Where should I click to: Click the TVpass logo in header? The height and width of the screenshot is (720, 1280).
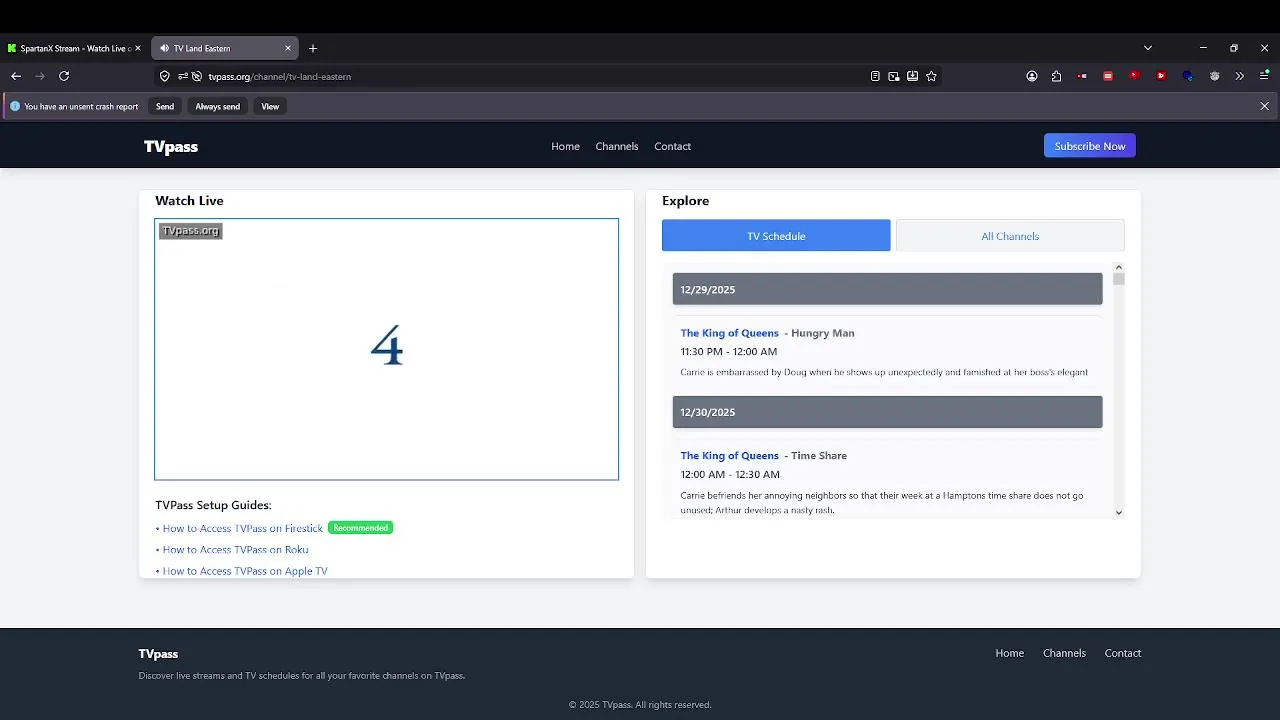(x=171, y=147)
